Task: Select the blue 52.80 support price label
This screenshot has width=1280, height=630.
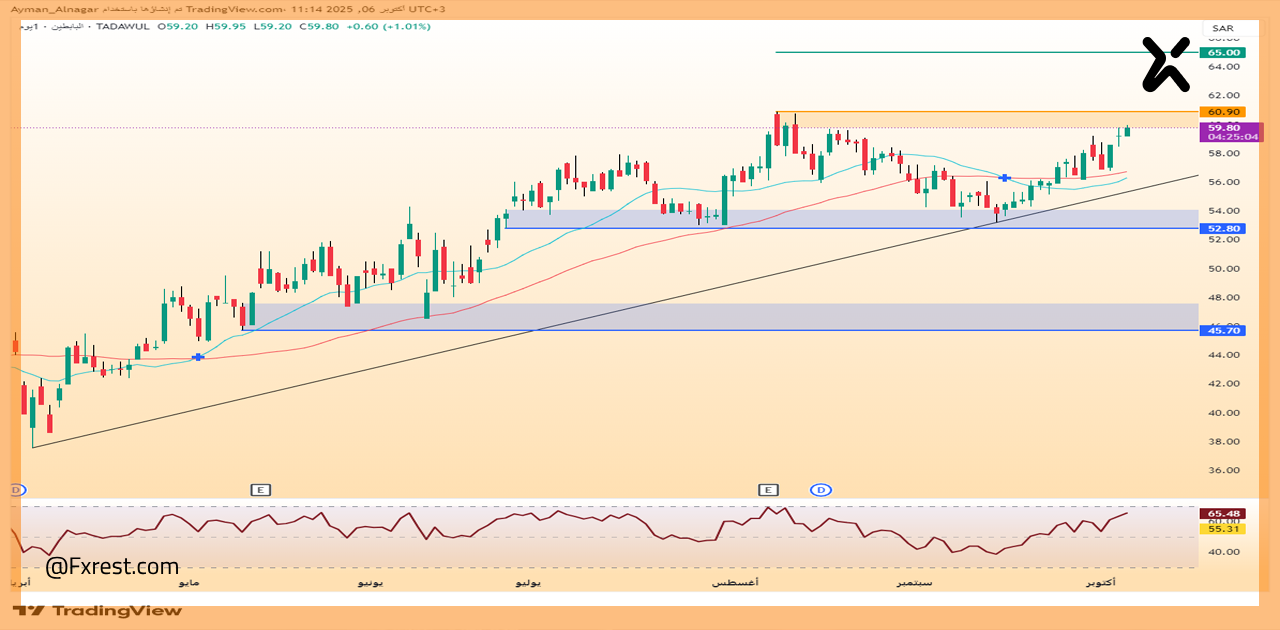Action: click(x=1224, y=229)
